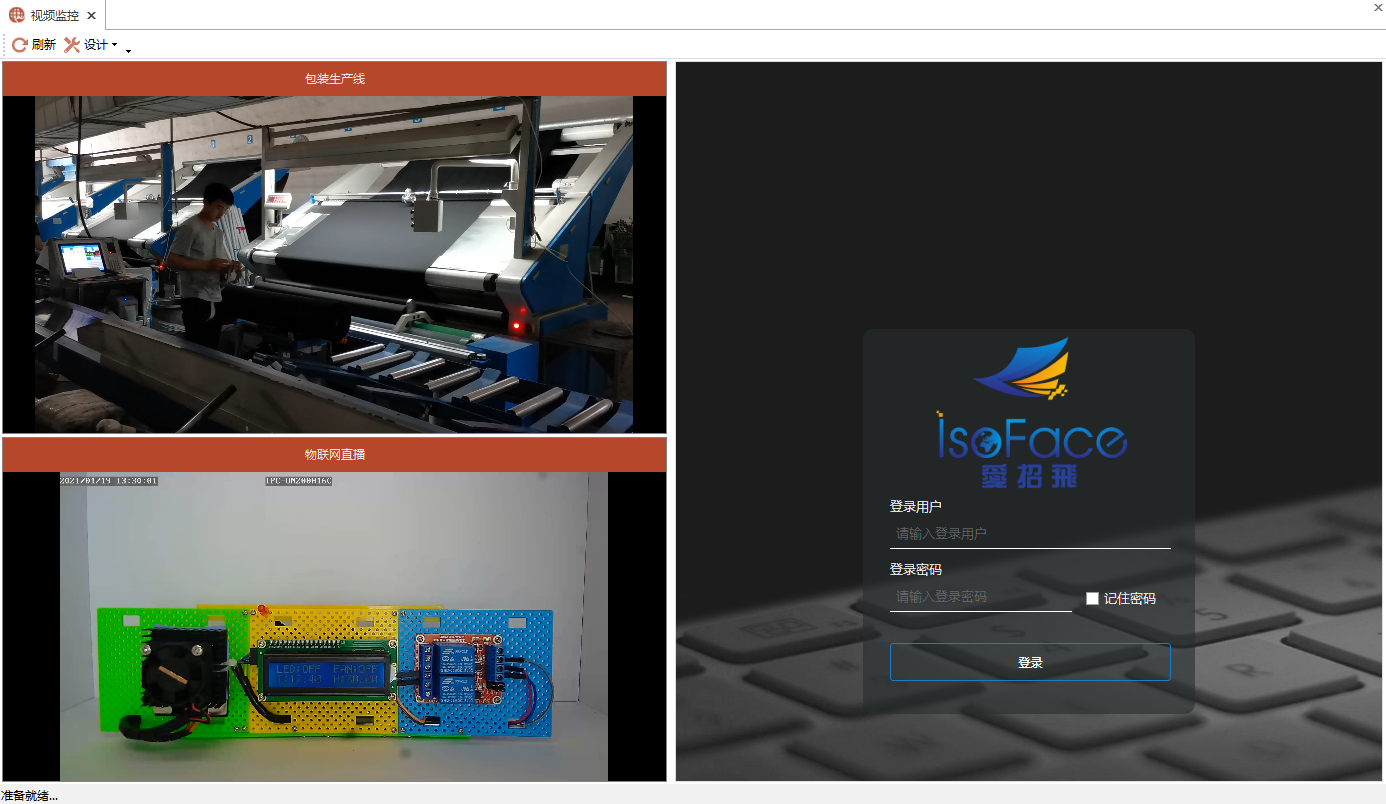Expand the 设计 dropdown arrow

pyautogui.click(x=114, y=45)
